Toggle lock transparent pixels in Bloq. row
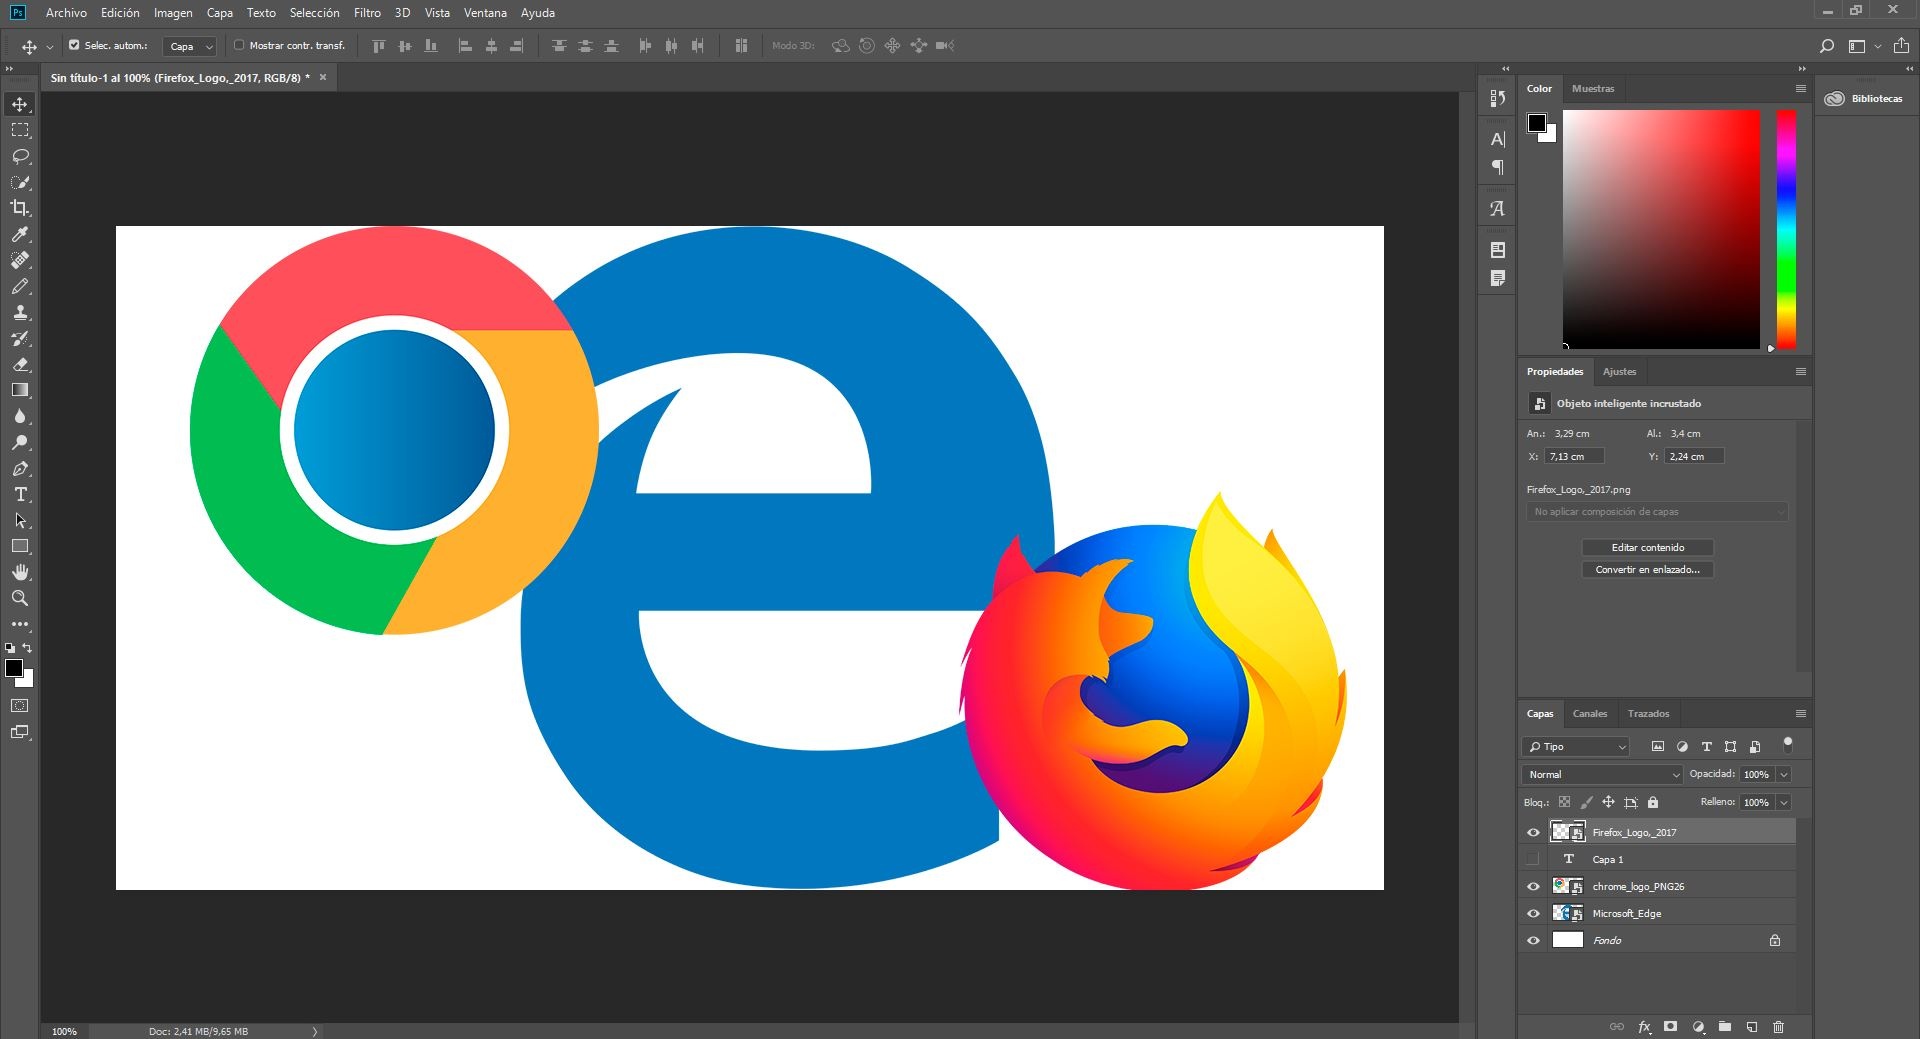Image resolution: width=1920 pixels, height=1039 pixels. tap(1565, 802)
